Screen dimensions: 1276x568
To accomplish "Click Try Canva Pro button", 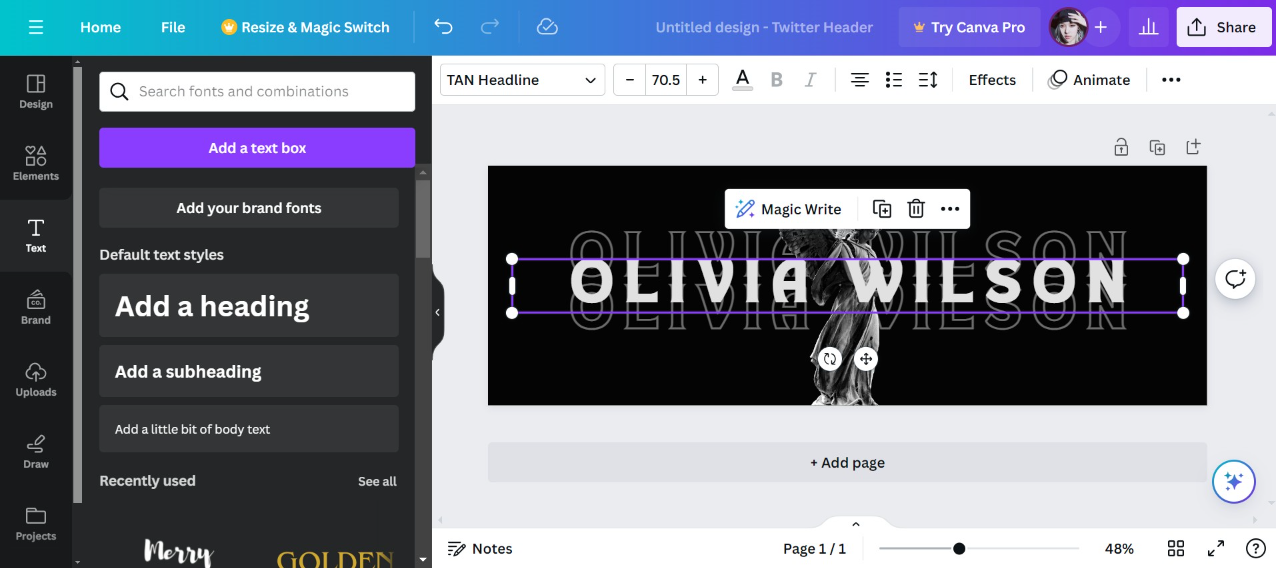I will [969, 27].
